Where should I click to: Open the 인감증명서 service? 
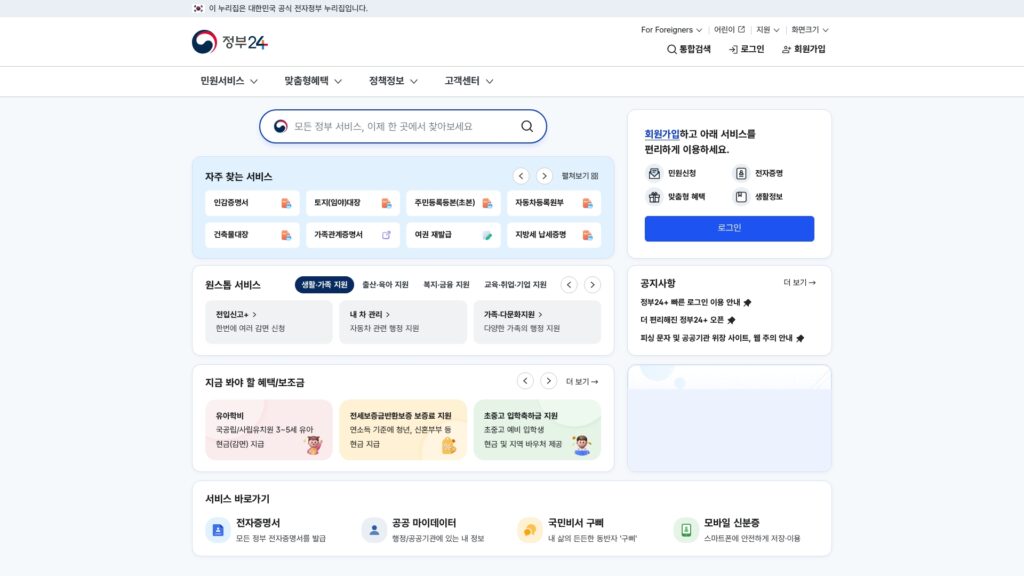point(252,203)
